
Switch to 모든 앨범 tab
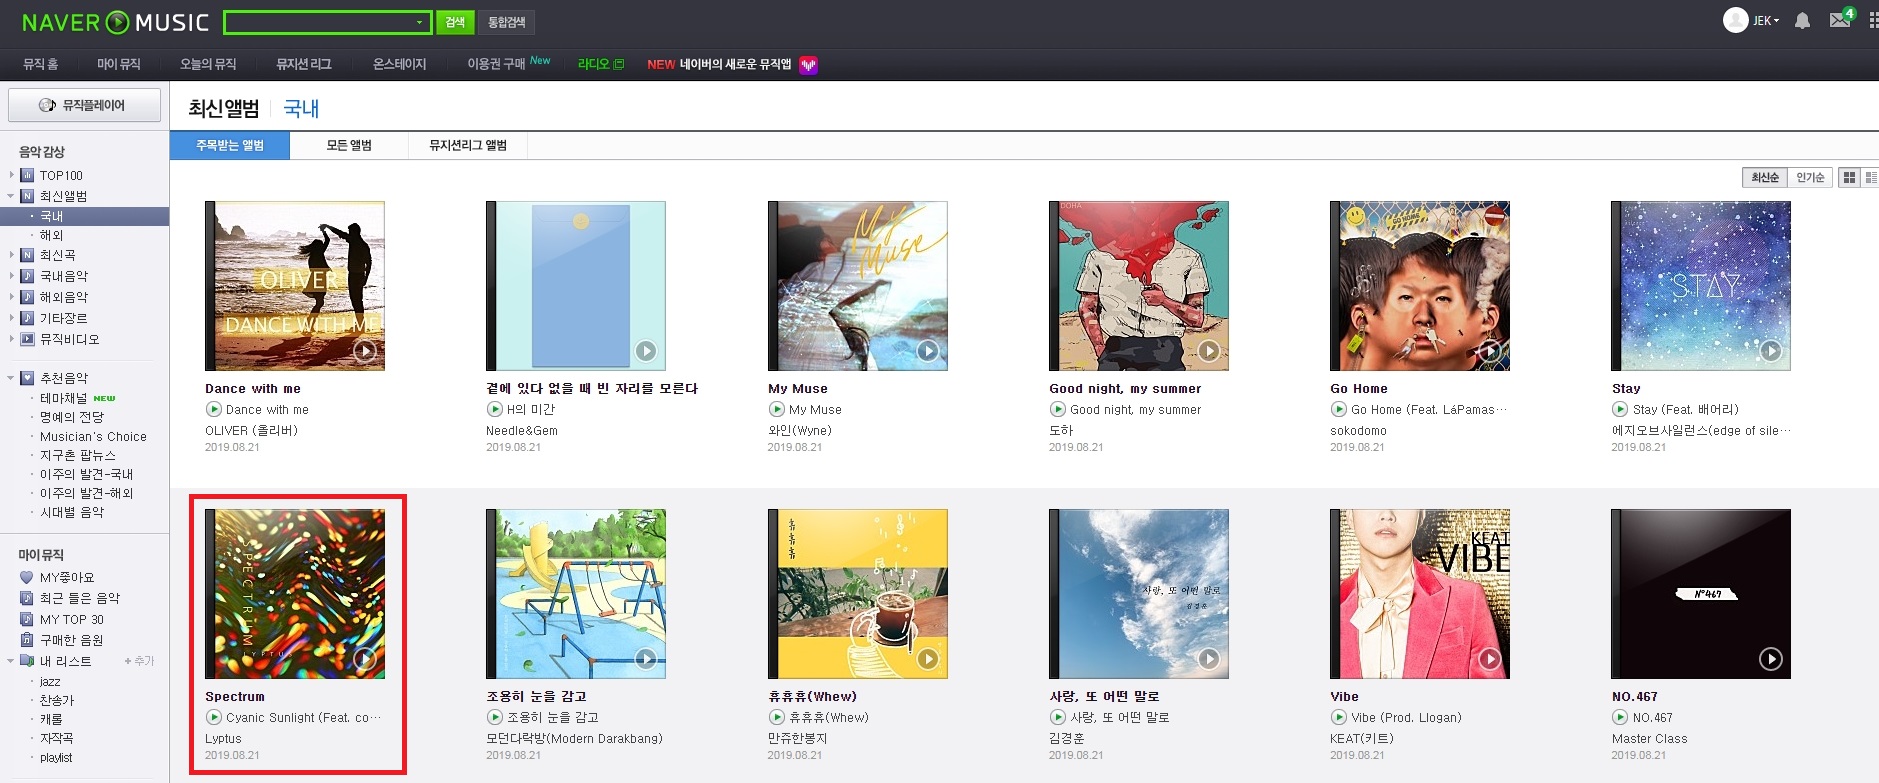349,145
